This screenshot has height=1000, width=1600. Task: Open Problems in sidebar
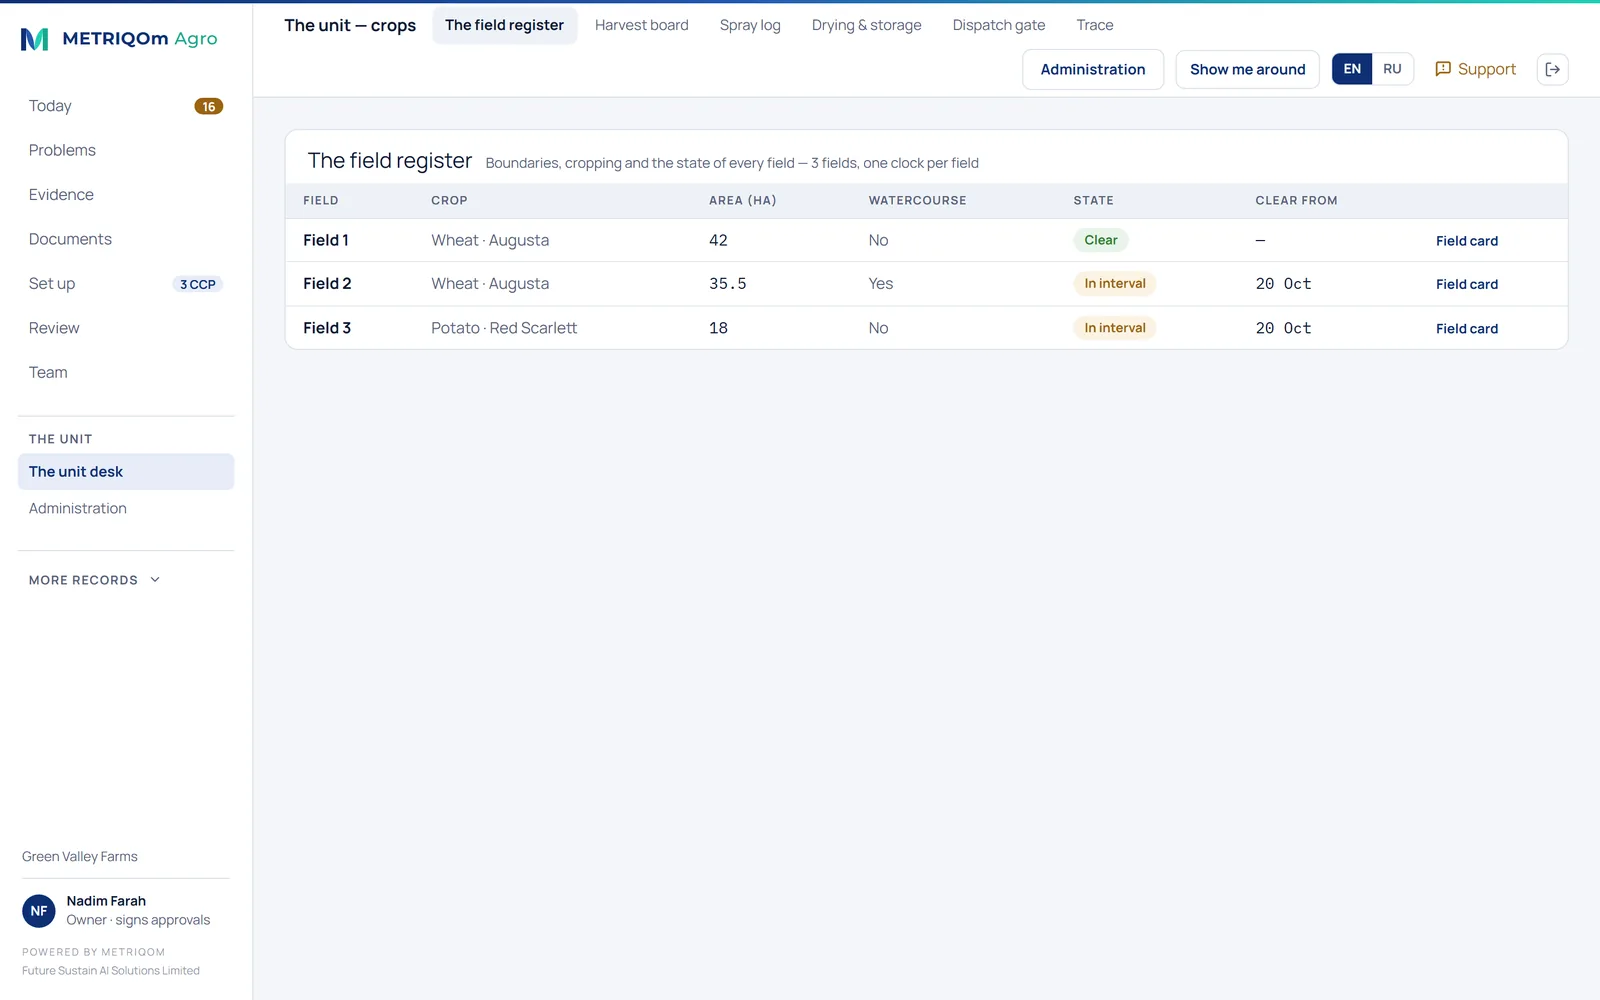coord(126,150)
